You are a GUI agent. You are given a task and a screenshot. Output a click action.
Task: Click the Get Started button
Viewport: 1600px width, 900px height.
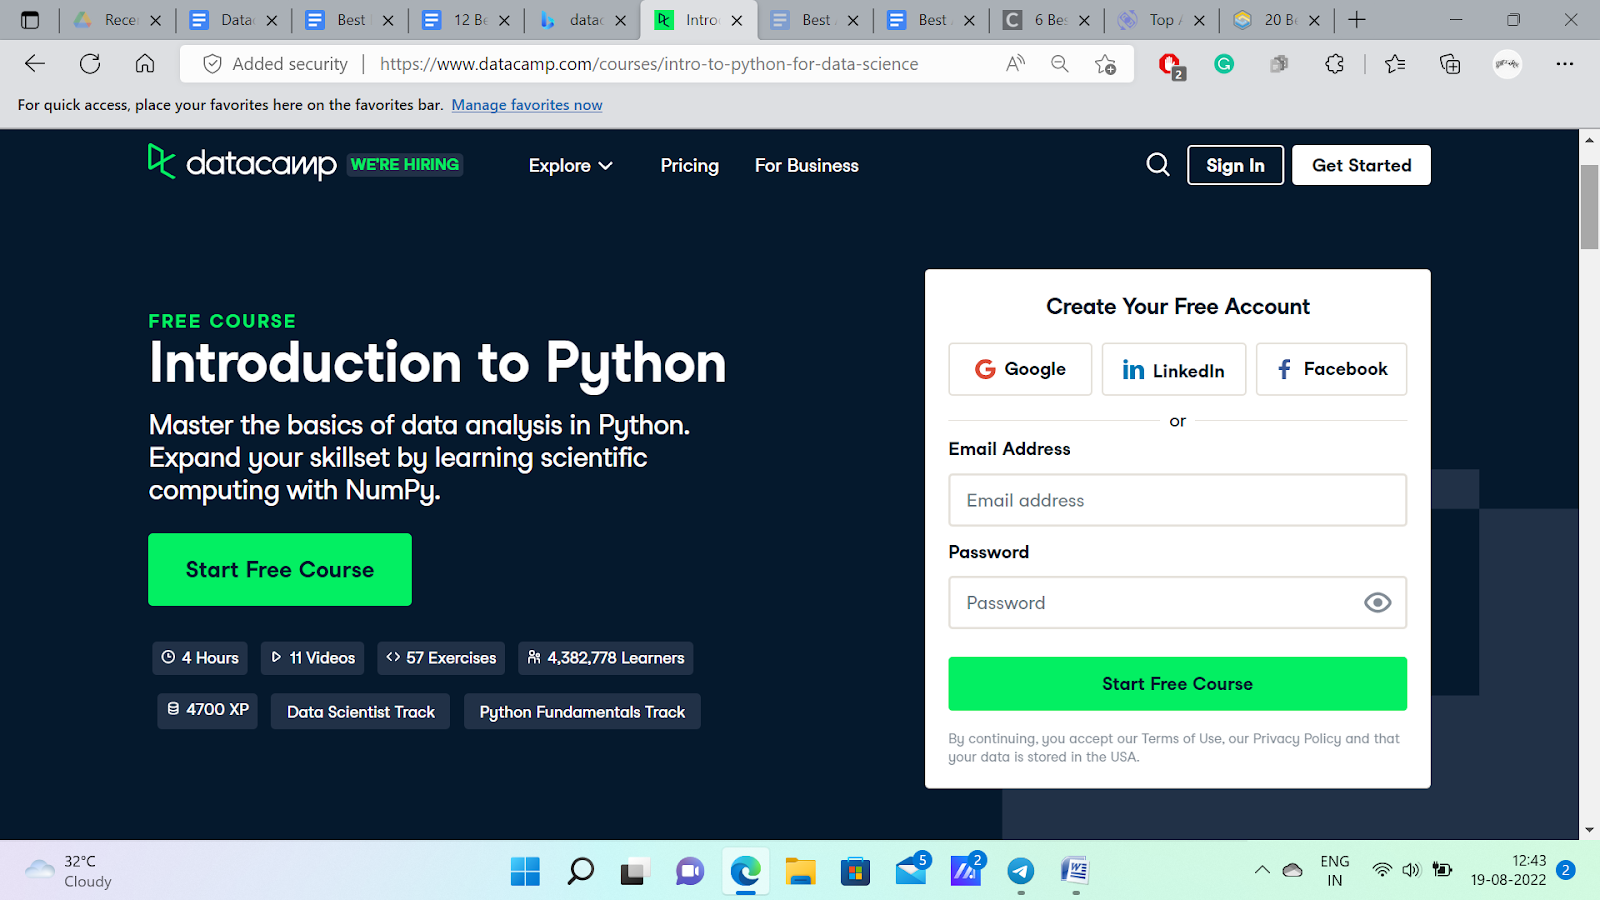[1361, 165]
